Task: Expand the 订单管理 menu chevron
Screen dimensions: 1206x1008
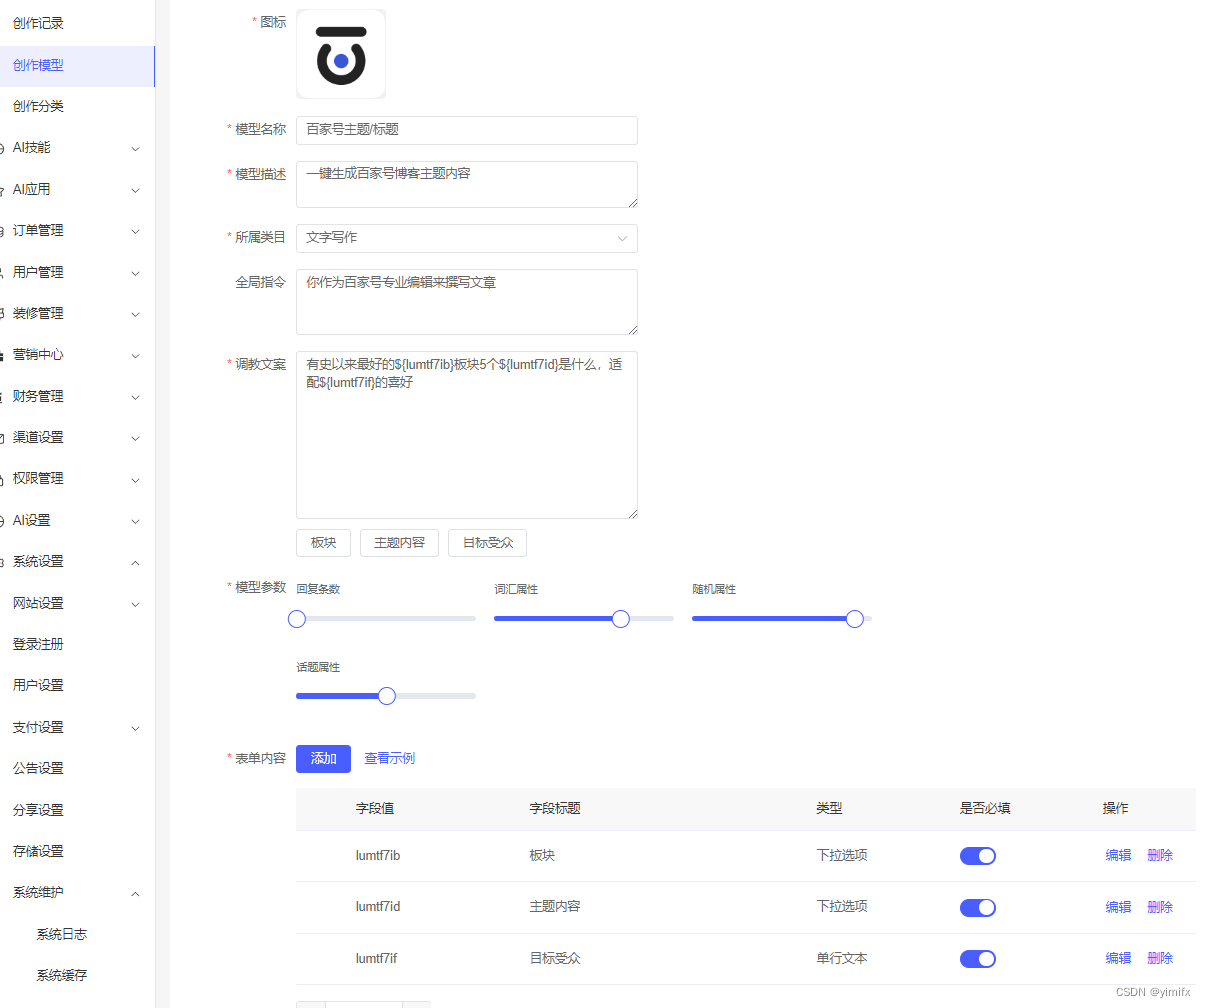Action: 136,231
